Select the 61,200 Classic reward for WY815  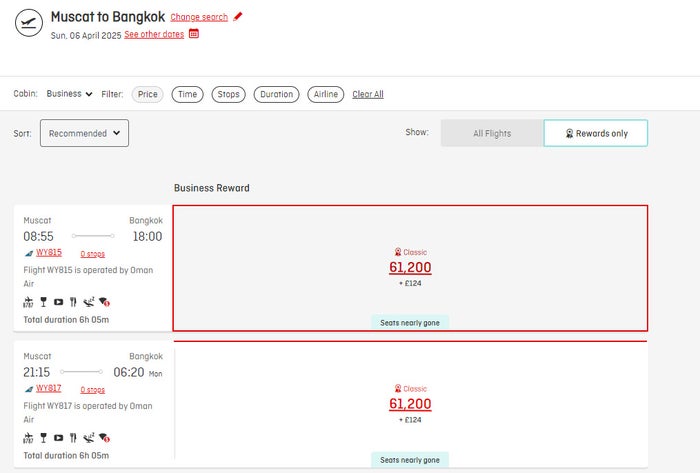(x=410, y=267)
